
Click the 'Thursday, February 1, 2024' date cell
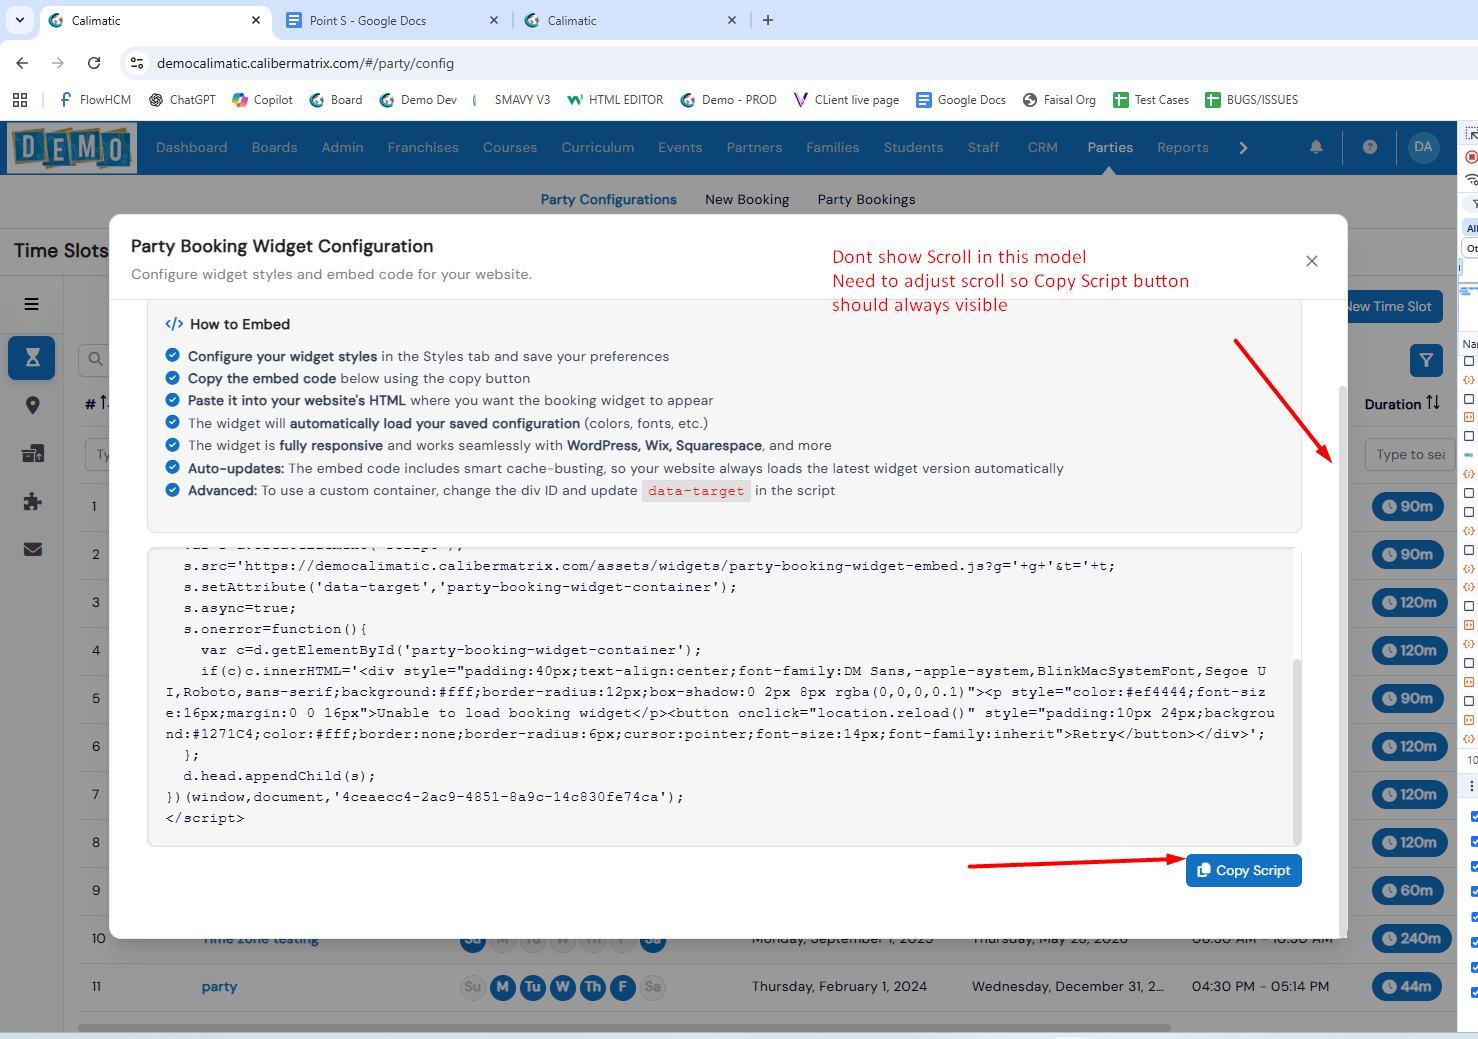tap(839, 987)
